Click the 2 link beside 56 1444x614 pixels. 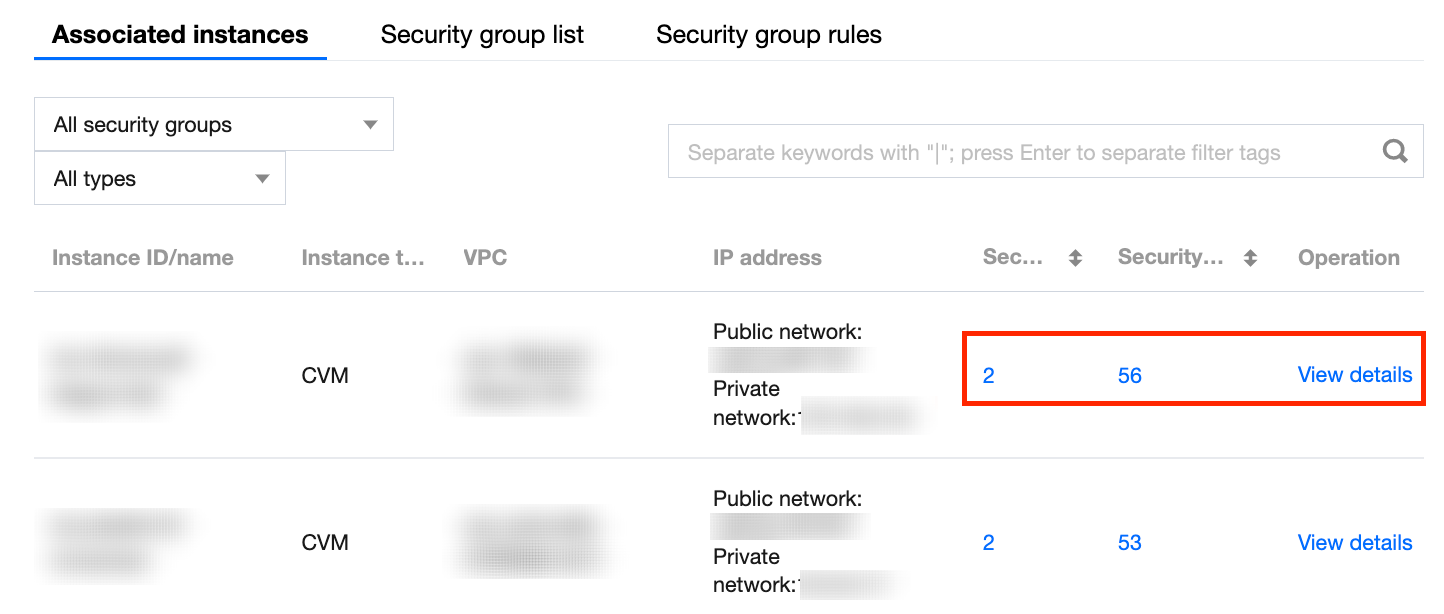coord(988,376)
